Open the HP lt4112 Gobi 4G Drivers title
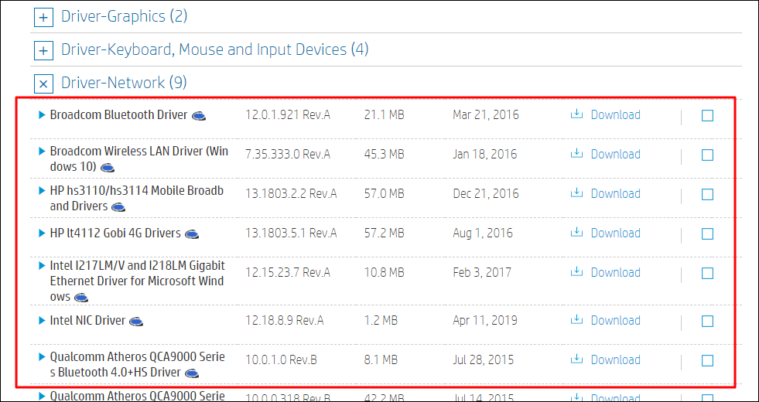The image size is (759, 402). click(115, 233)
